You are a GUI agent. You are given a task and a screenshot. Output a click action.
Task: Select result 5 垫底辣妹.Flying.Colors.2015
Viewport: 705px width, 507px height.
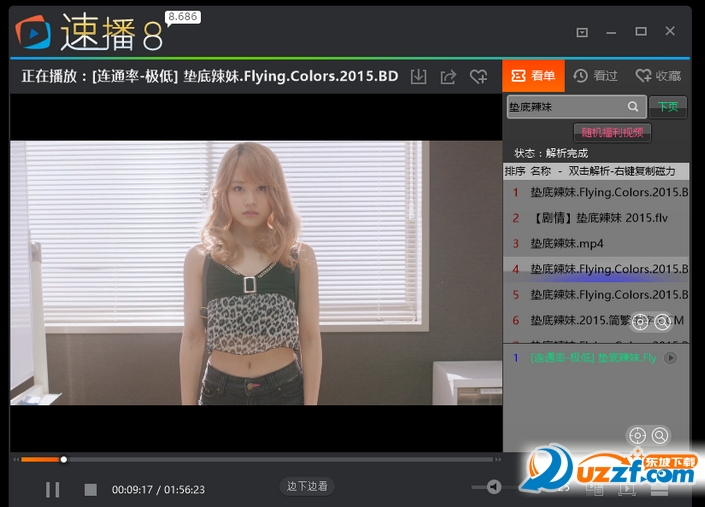pyautogui.click(x=596, y=295)
